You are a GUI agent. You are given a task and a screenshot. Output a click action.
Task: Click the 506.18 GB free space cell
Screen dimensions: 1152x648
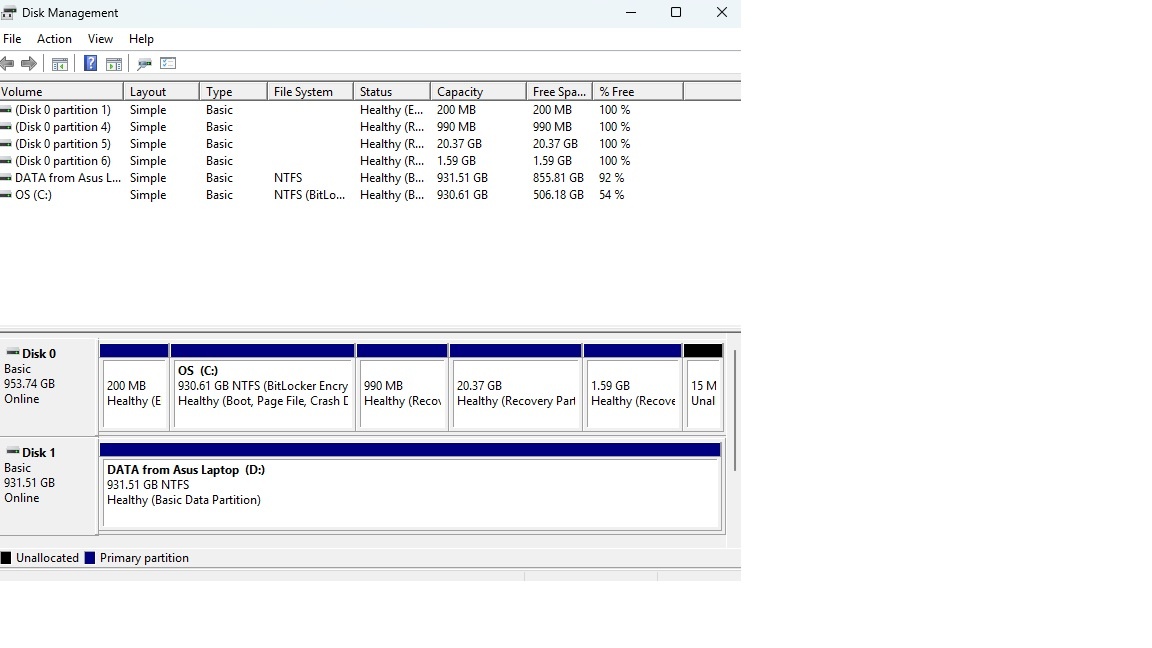(558, 195)
